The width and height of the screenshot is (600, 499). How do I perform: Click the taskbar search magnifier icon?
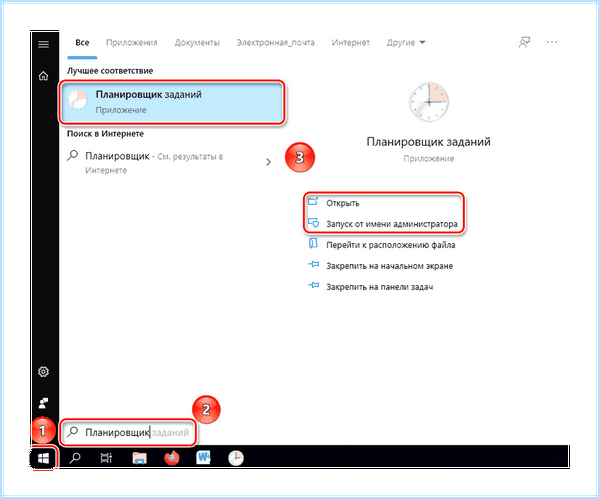click(x=75, y=458)
